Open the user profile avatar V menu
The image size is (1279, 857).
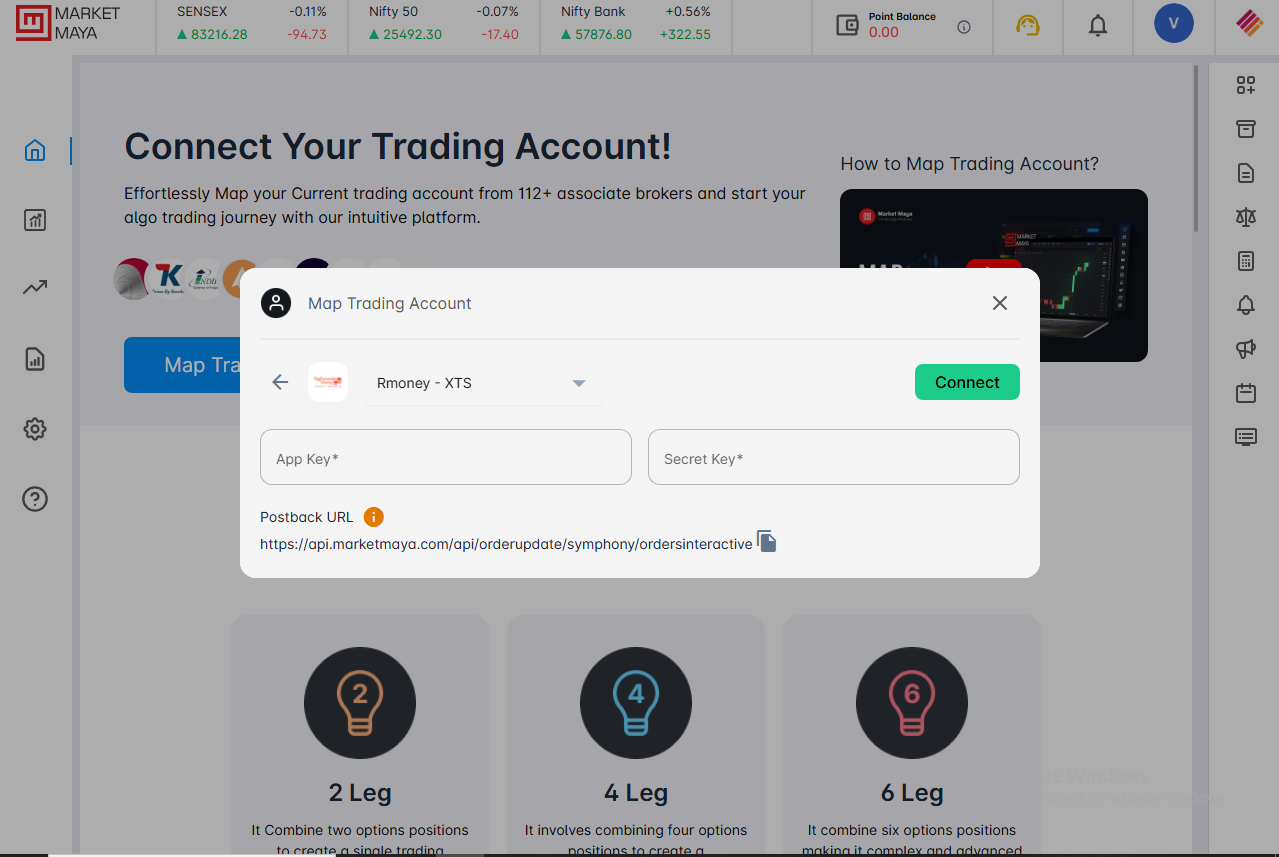pyautogui.click(x=1173, y=23)
